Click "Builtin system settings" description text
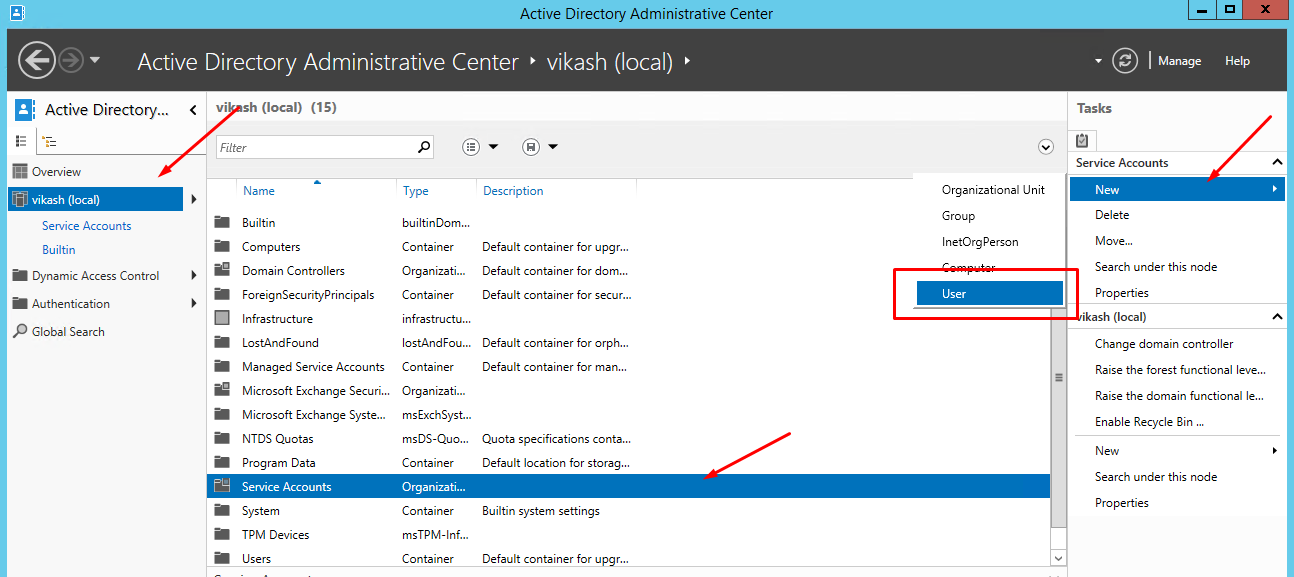This screenshot has width=1294, height=577. tap(541, 511)
